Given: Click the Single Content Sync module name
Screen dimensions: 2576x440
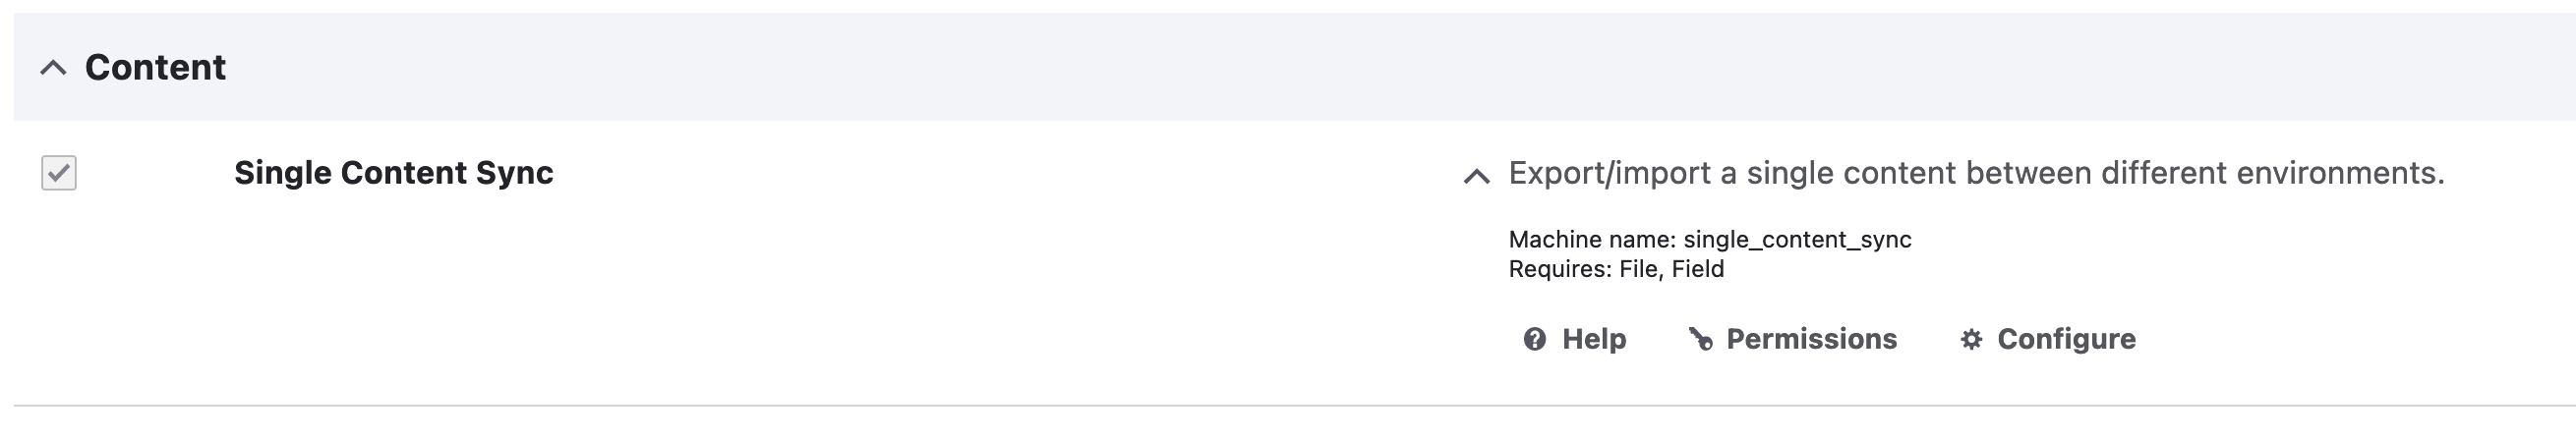Looking at the screenshot, I should tap(393, 173).
